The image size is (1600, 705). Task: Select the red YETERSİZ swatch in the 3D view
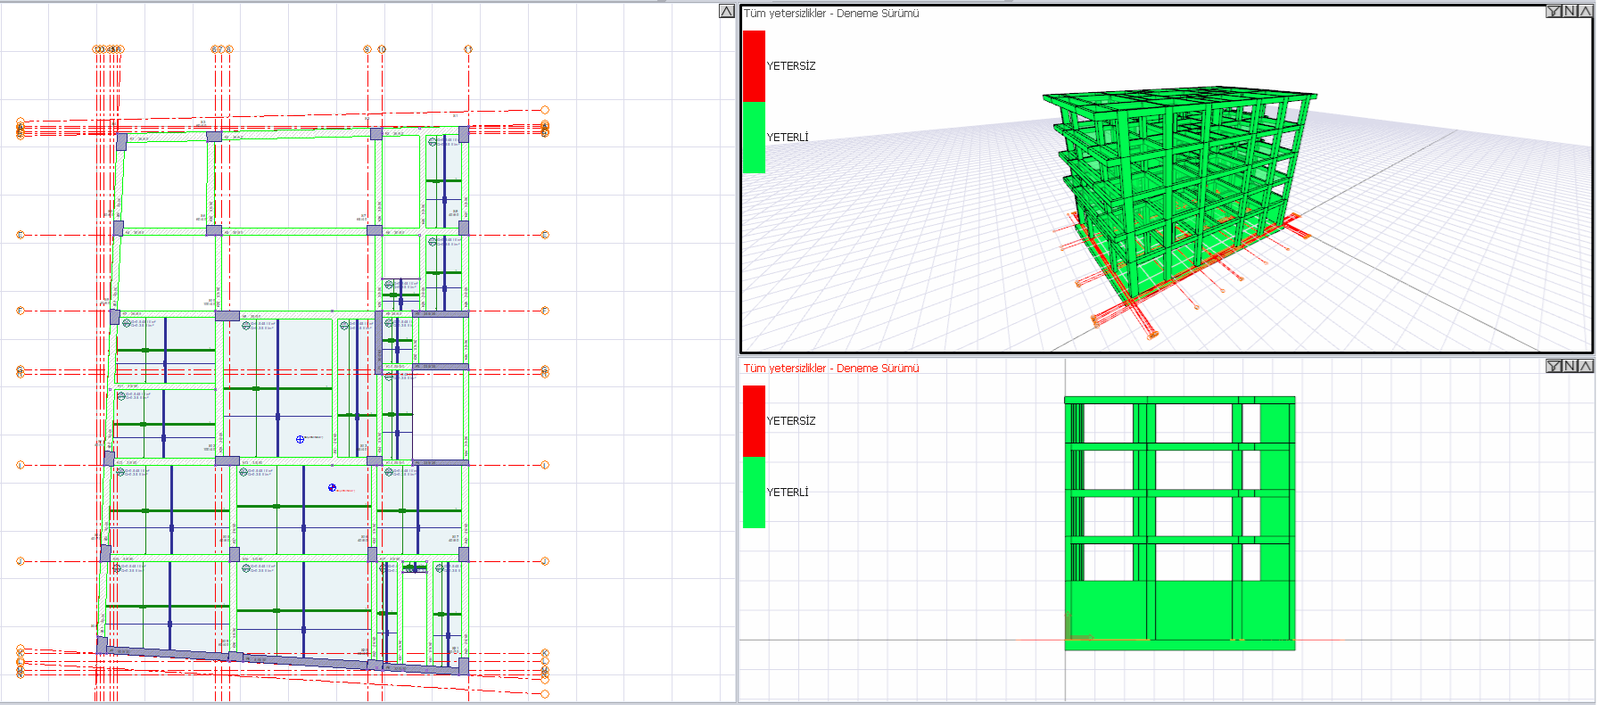click(754, 66)
